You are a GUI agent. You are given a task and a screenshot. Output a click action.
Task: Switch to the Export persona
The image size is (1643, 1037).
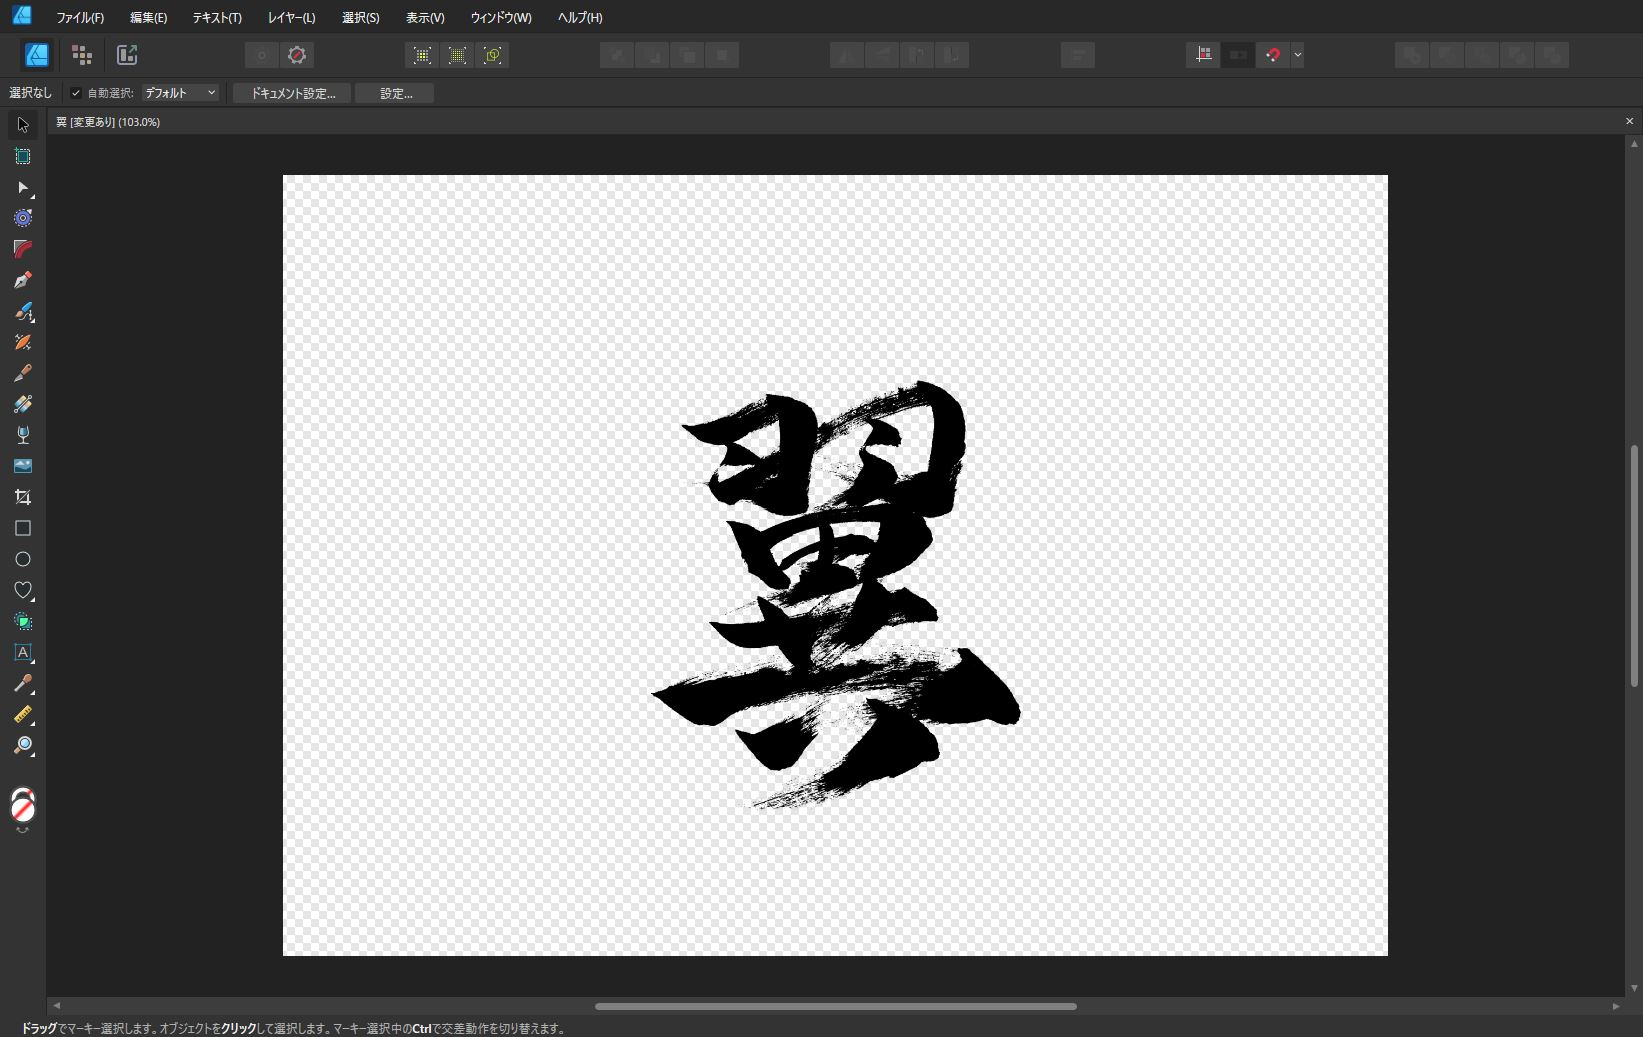pos(127,55)
